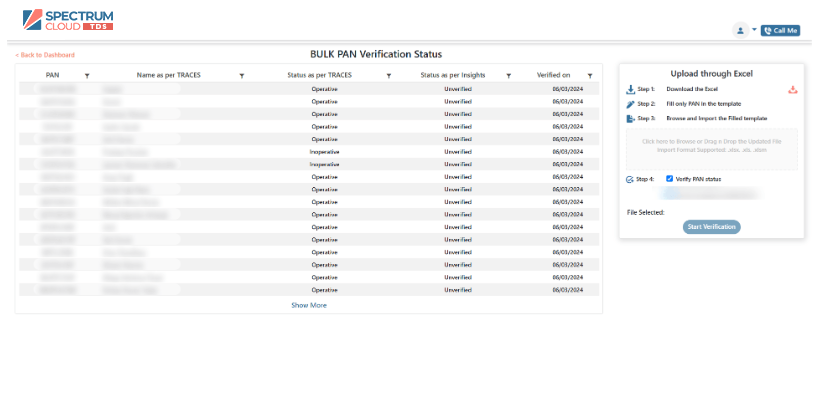Expand the user profile dropdown arrow
This screenshot has height=414, width=828.
[x=754, y=30]
